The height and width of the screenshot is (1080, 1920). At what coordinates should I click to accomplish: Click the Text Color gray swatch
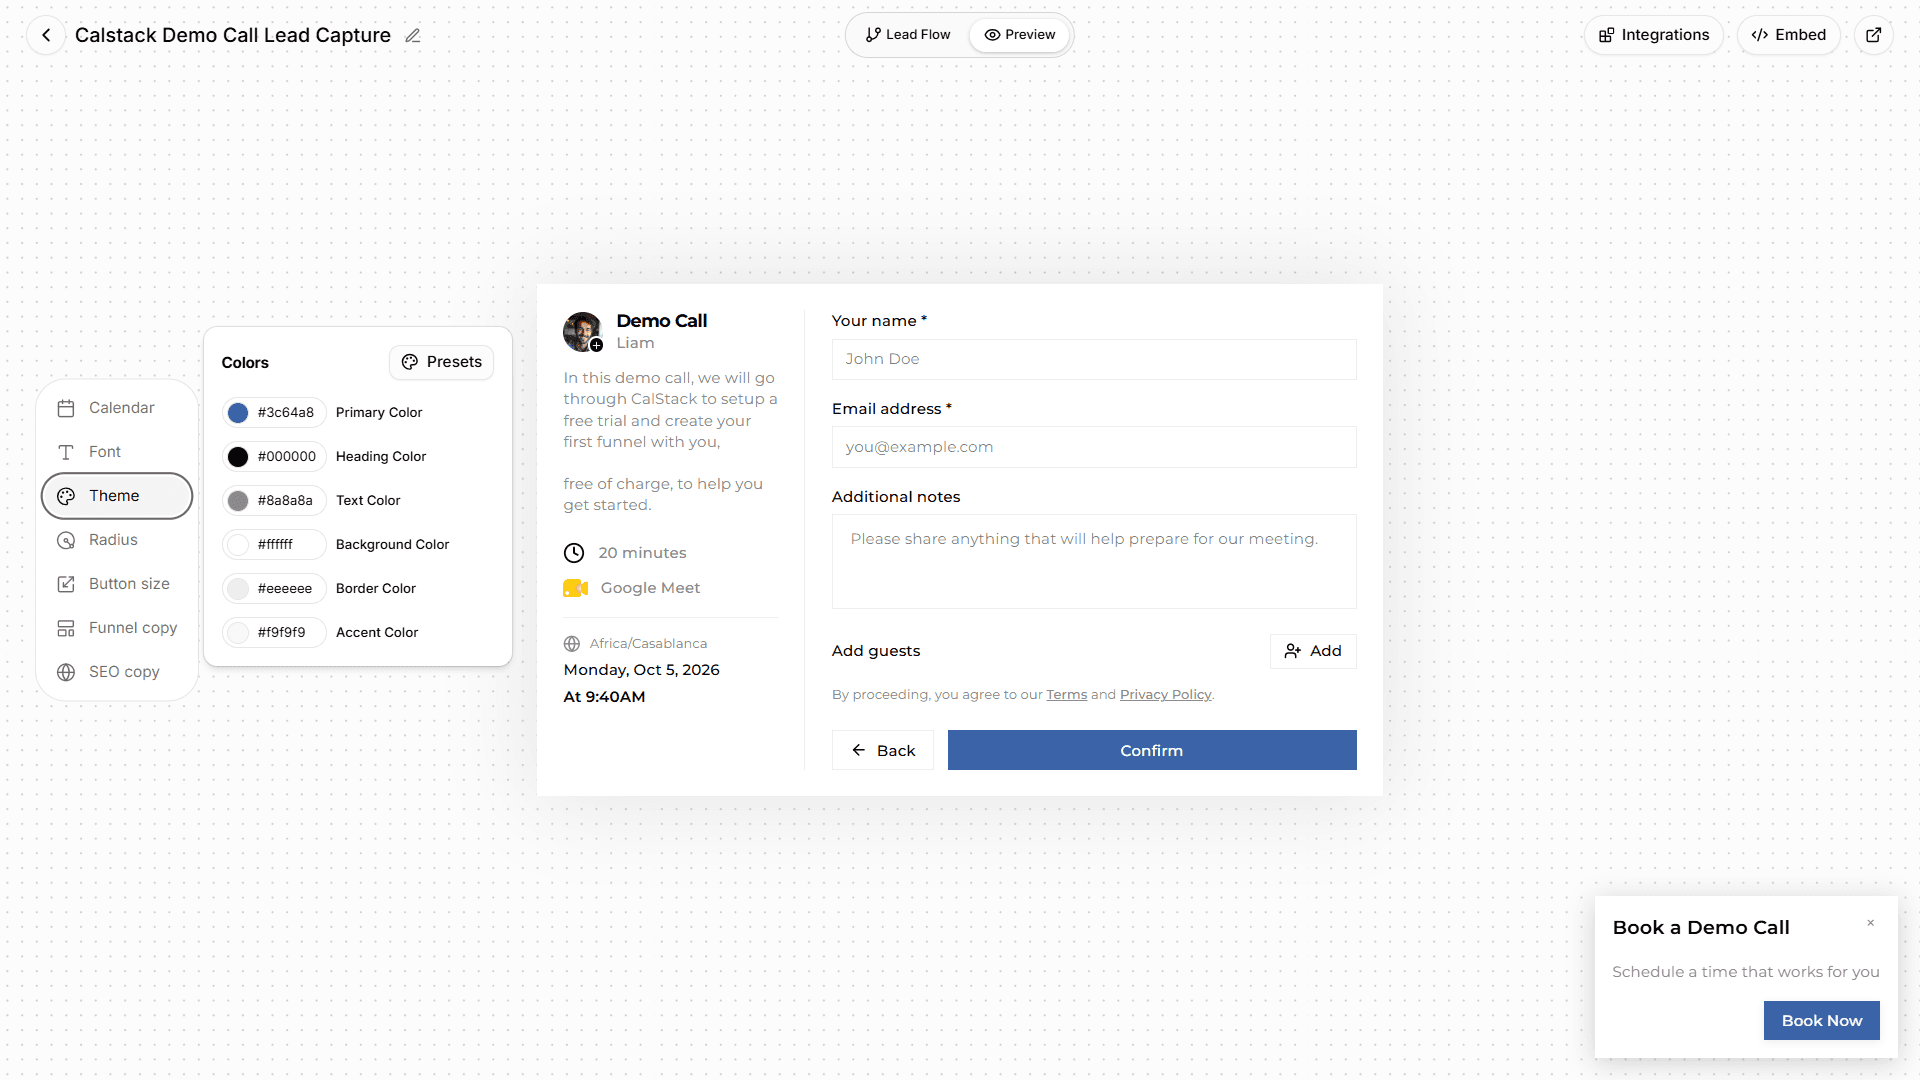[238, 501]
